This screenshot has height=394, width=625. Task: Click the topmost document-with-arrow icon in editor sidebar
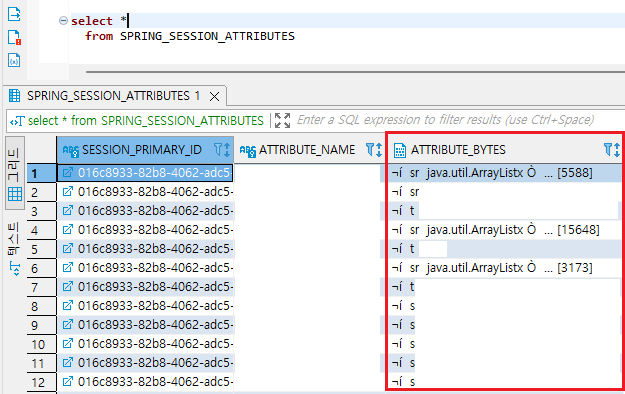pyautogui.click(x=14, y=14)
